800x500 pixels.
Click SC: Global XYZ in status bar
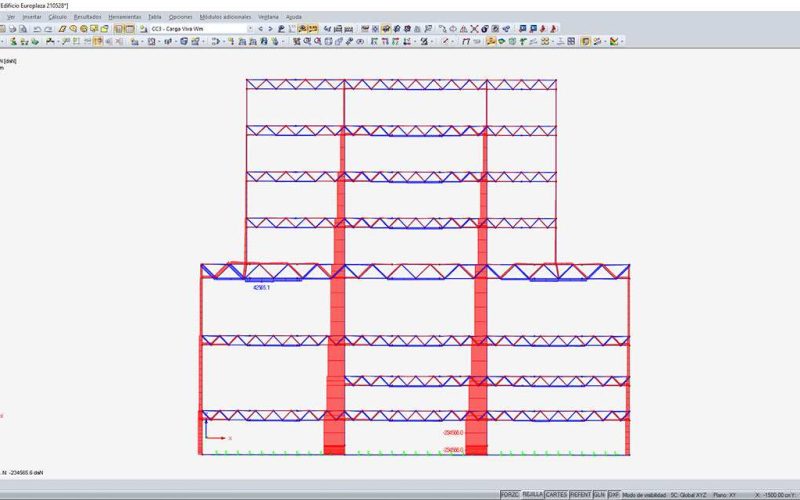click(688, 495)
